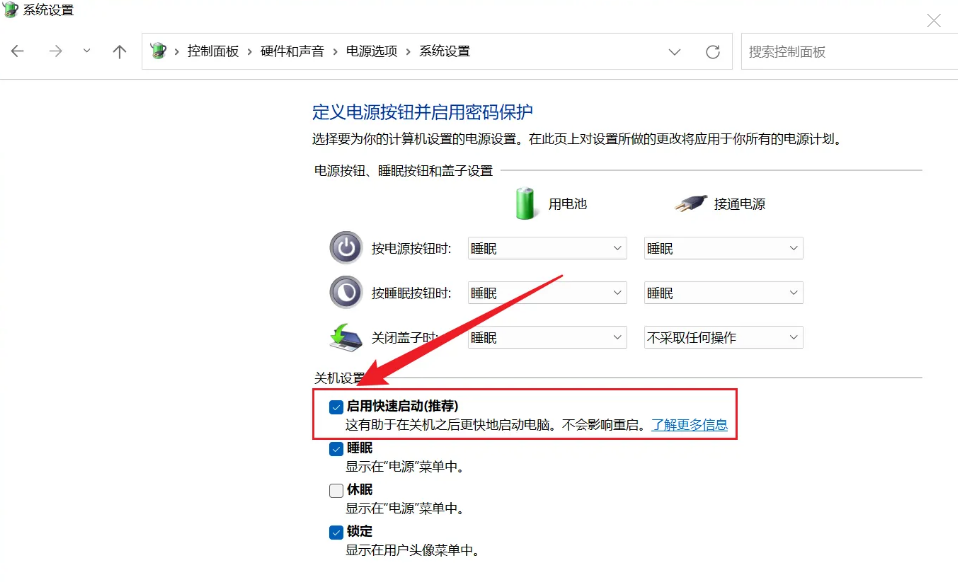Click the green battery icon

pos(525,203)
